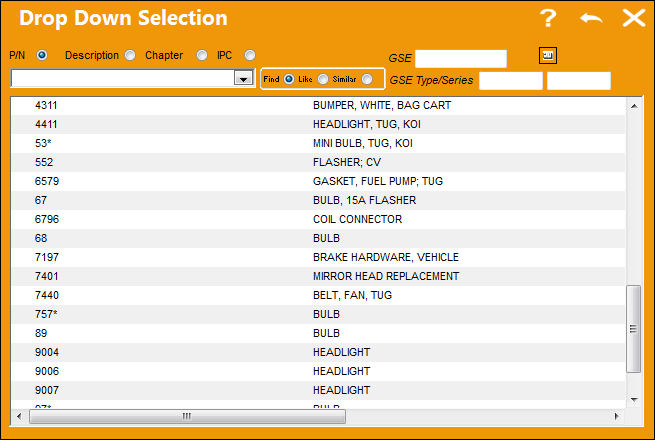Select the IPC radio button
Viewport: 655px width, 440px height.
[250, 55]
